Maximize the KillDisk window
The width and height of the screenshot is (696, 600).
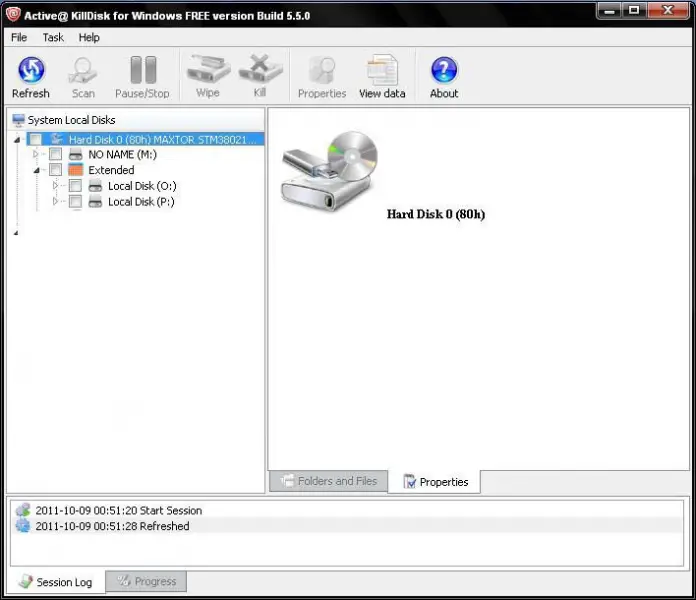coord(634,10)
